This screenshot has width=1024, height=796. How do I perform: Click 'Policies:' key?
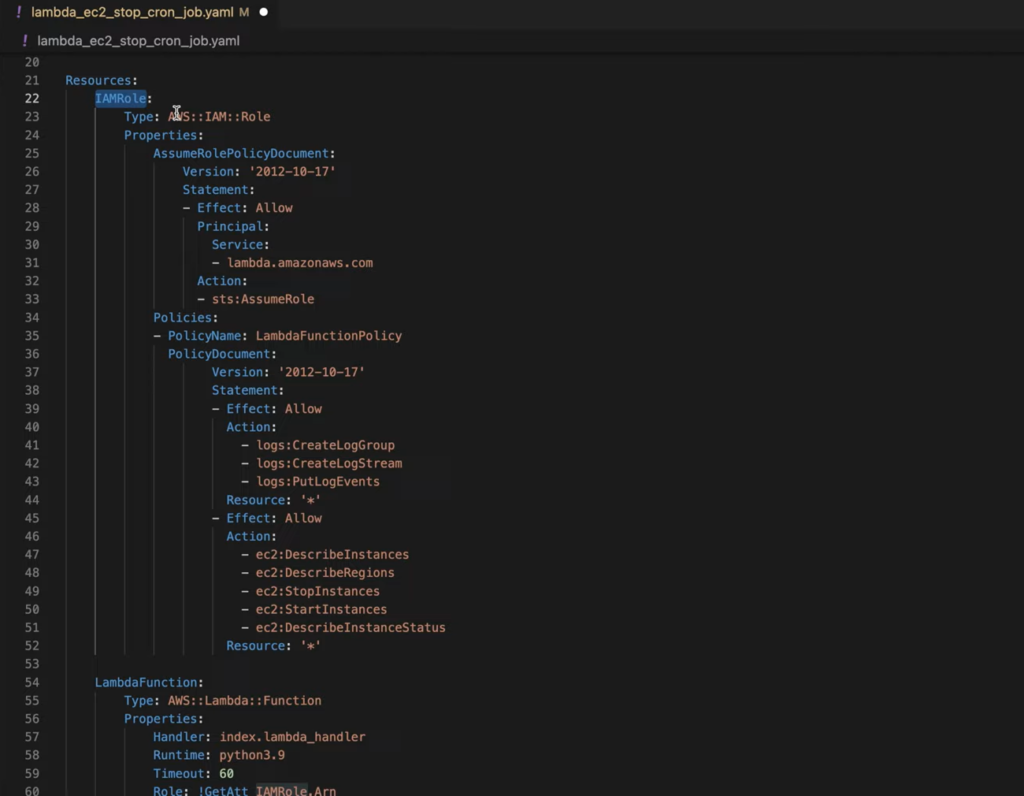coord(185,317)
